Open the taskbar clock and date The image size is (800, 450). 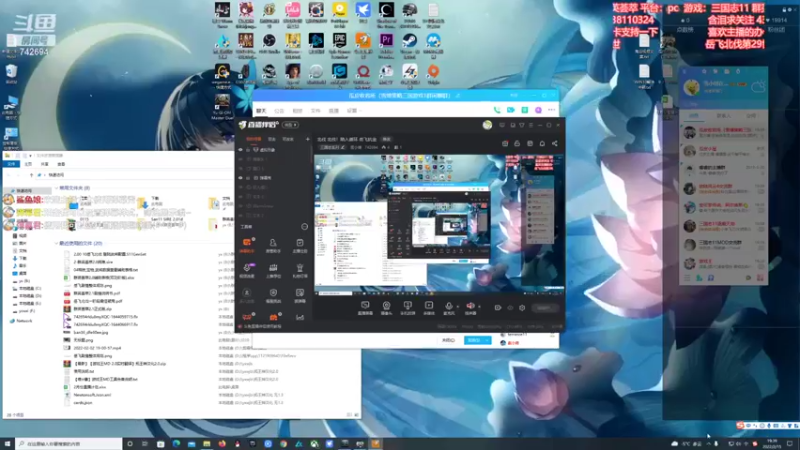tap(772, 443)
